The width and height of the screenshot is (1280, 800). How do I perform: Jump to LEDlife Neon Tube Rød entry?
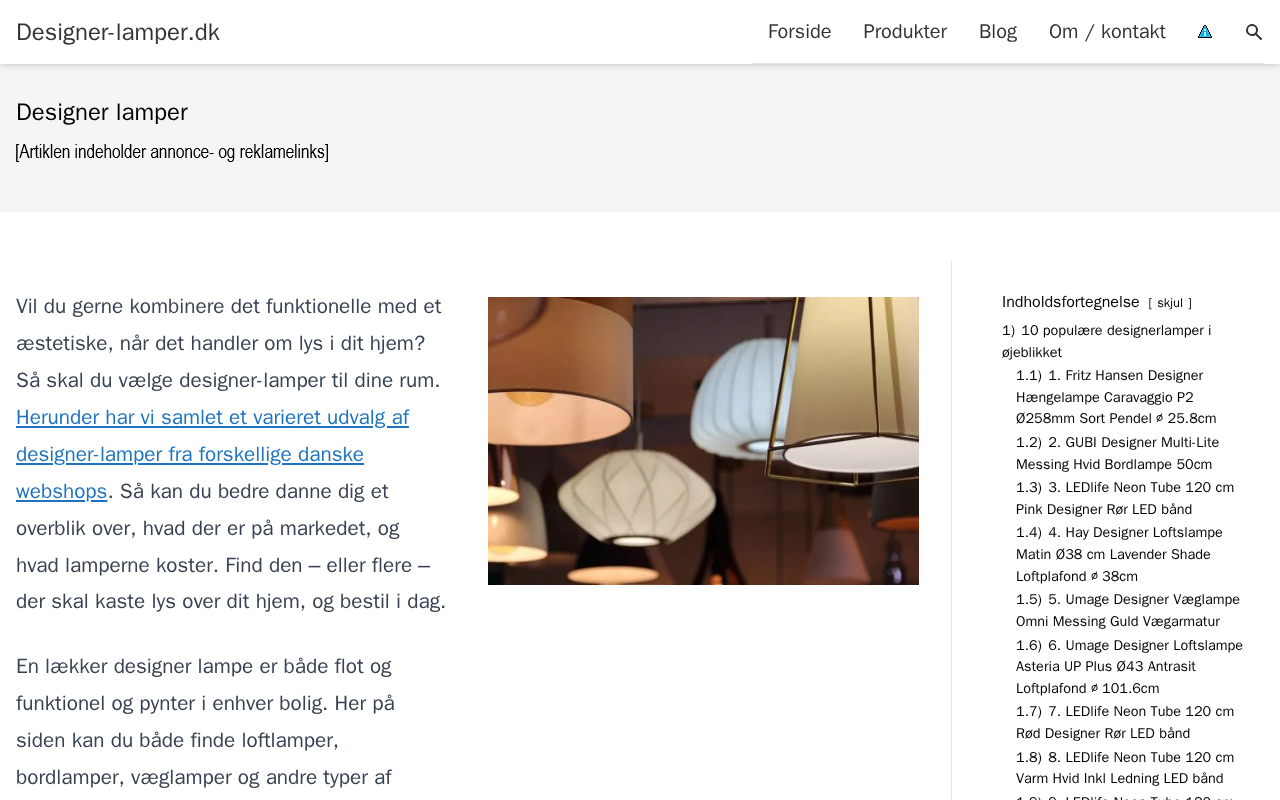[x=1125, y=722]
